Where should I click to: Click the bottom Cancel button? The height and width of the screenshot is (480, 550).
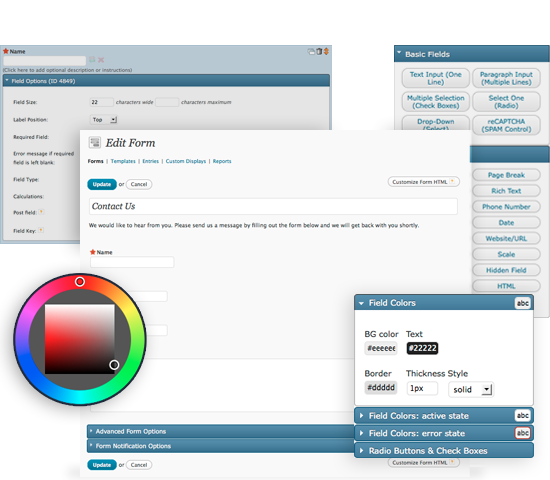(x=139, y=465)
